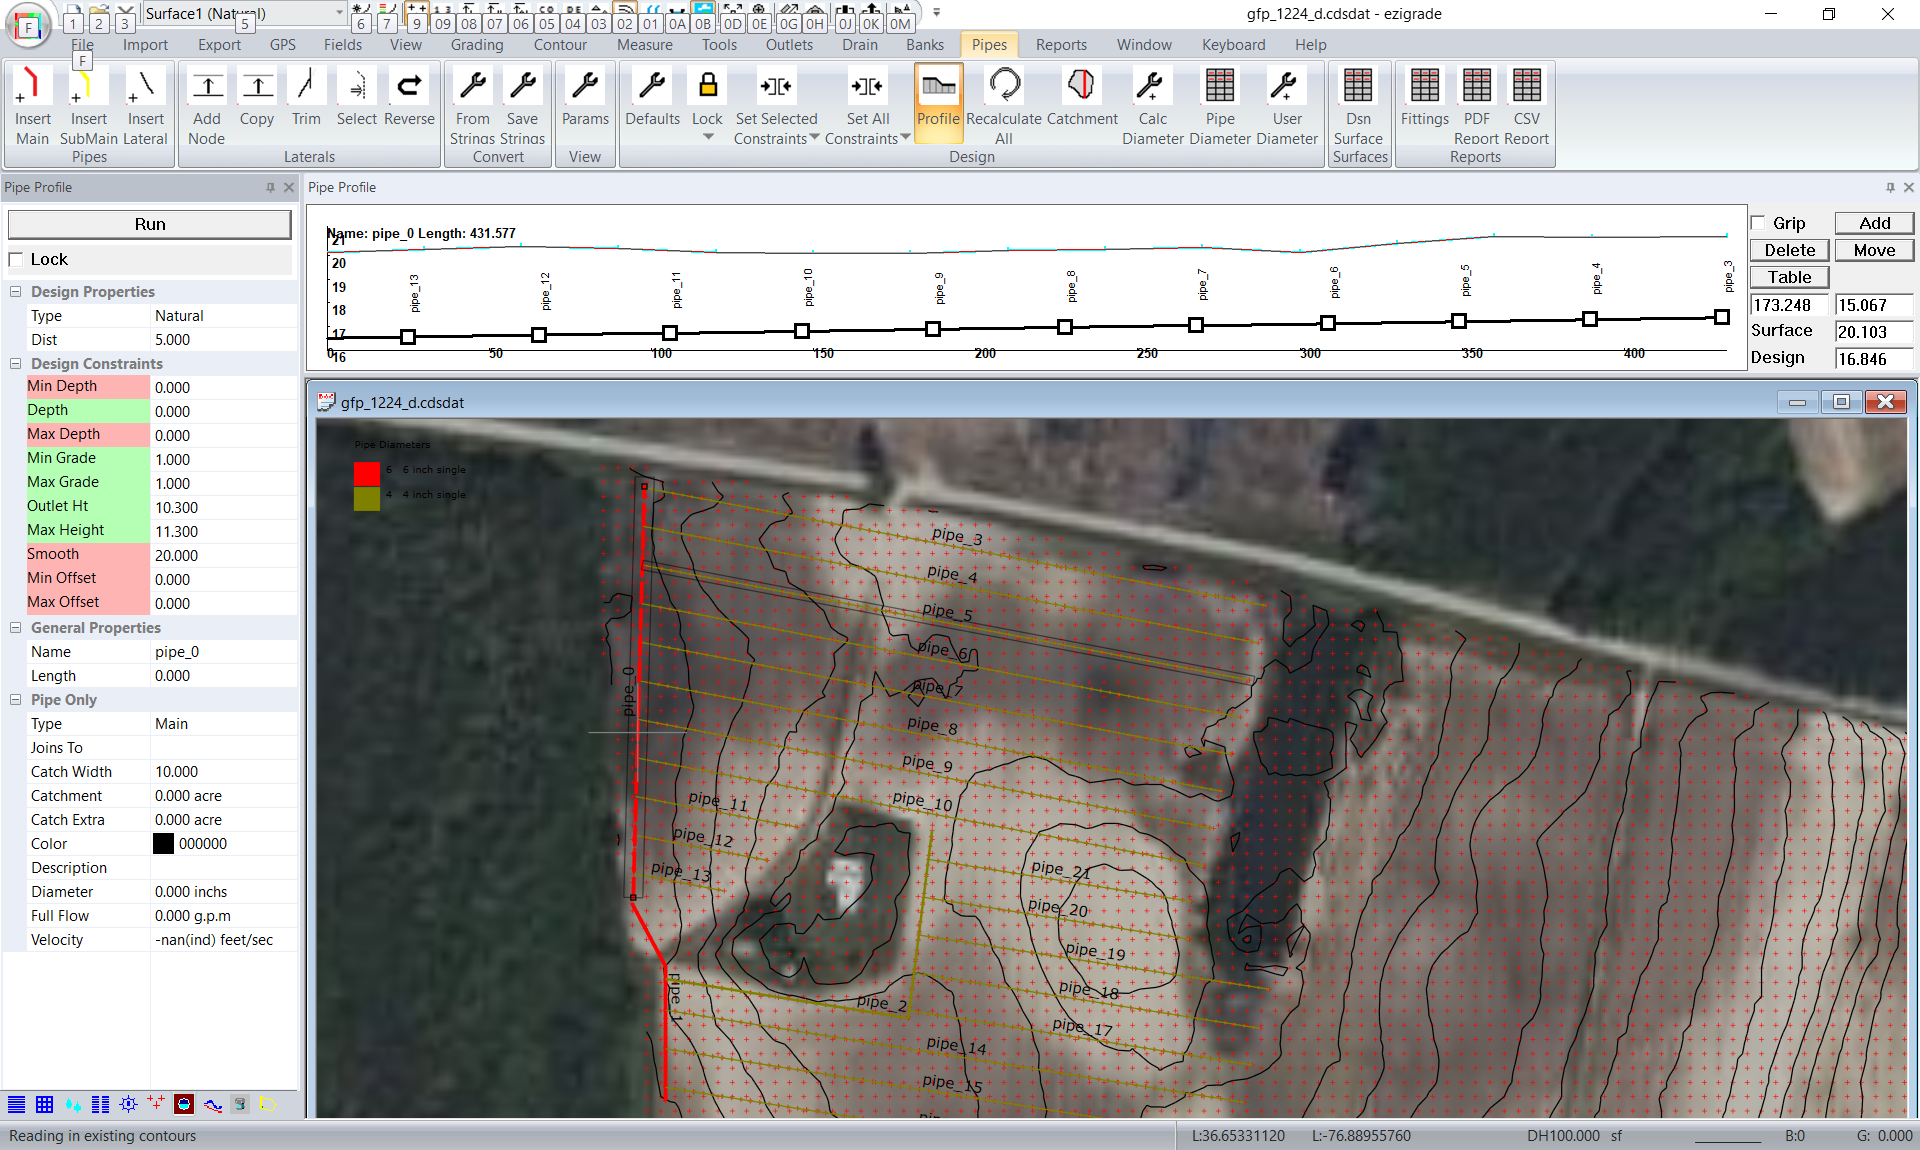Open the Fittings report icon
The height and width of the screenshot is (1150, 1920).
point(1424,86)
